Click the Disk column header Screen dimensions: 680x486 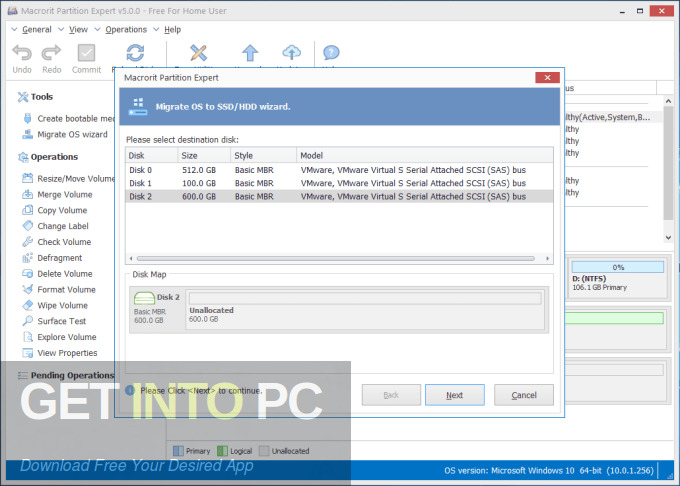[x=152, y=155]
